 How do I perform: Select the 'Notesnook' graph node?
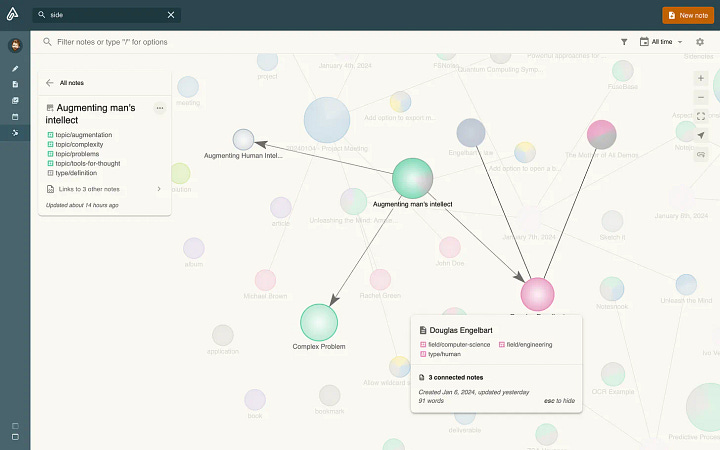tap(612, 289)
